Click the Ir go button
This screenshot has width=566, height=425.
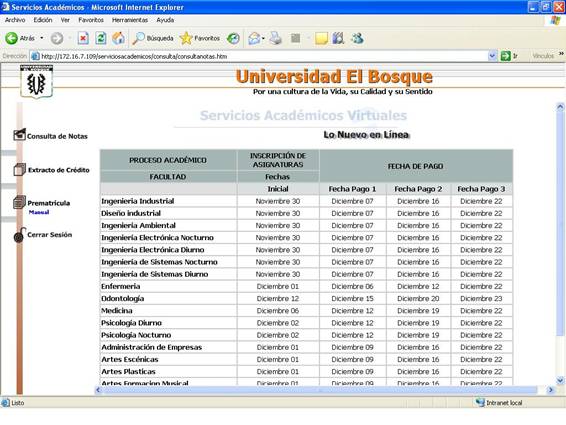point(509,56)
